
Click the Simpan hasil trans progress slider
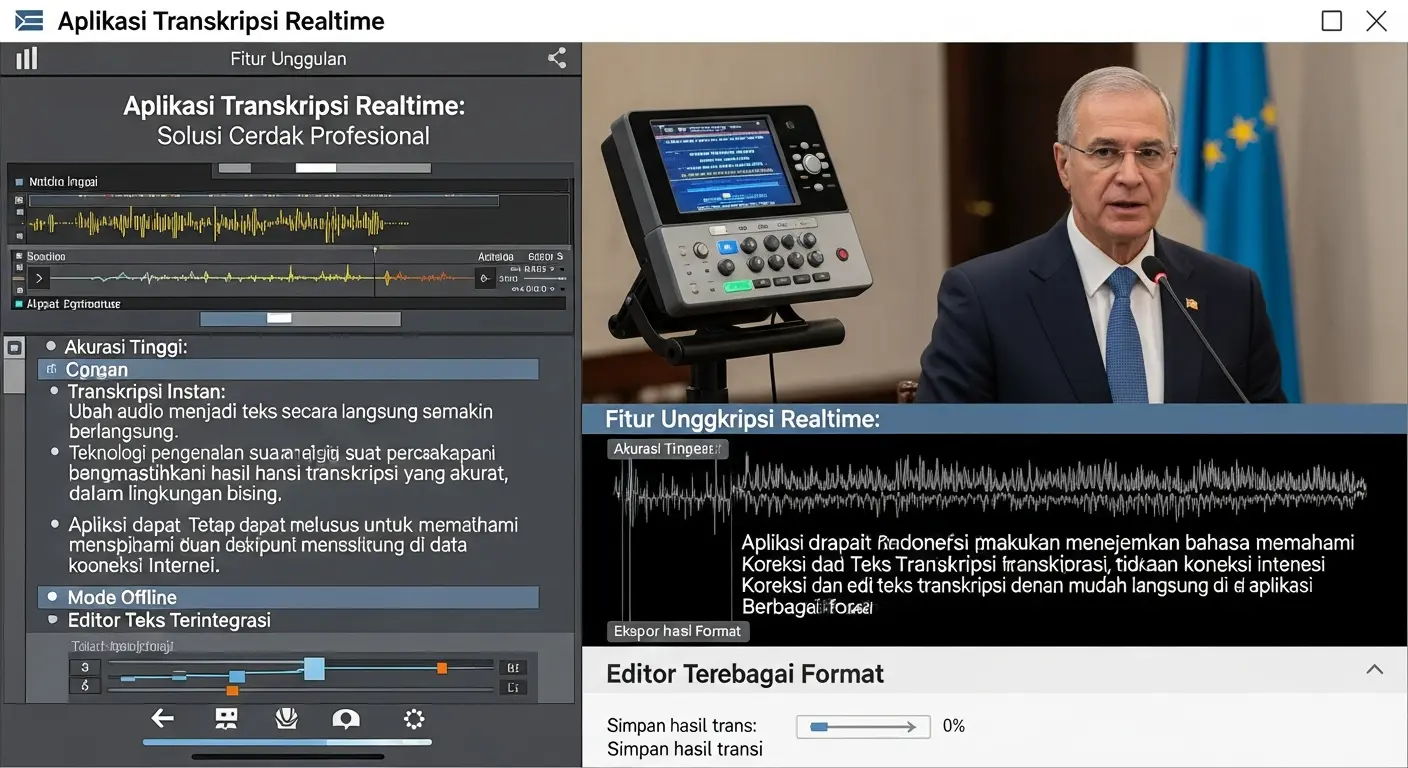863,727
